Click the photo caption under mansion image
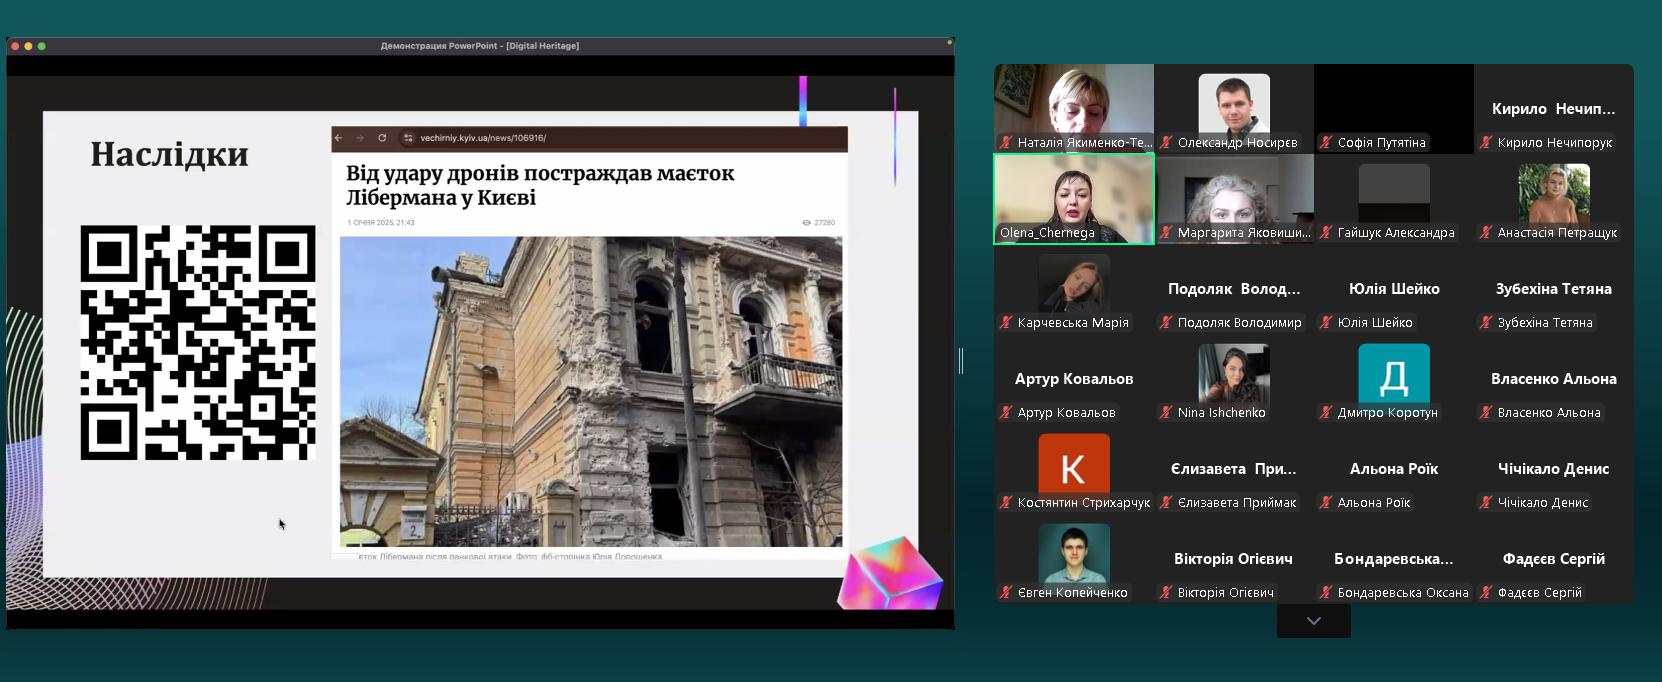The image size is (1662, 682). click(x=510, y=556)
